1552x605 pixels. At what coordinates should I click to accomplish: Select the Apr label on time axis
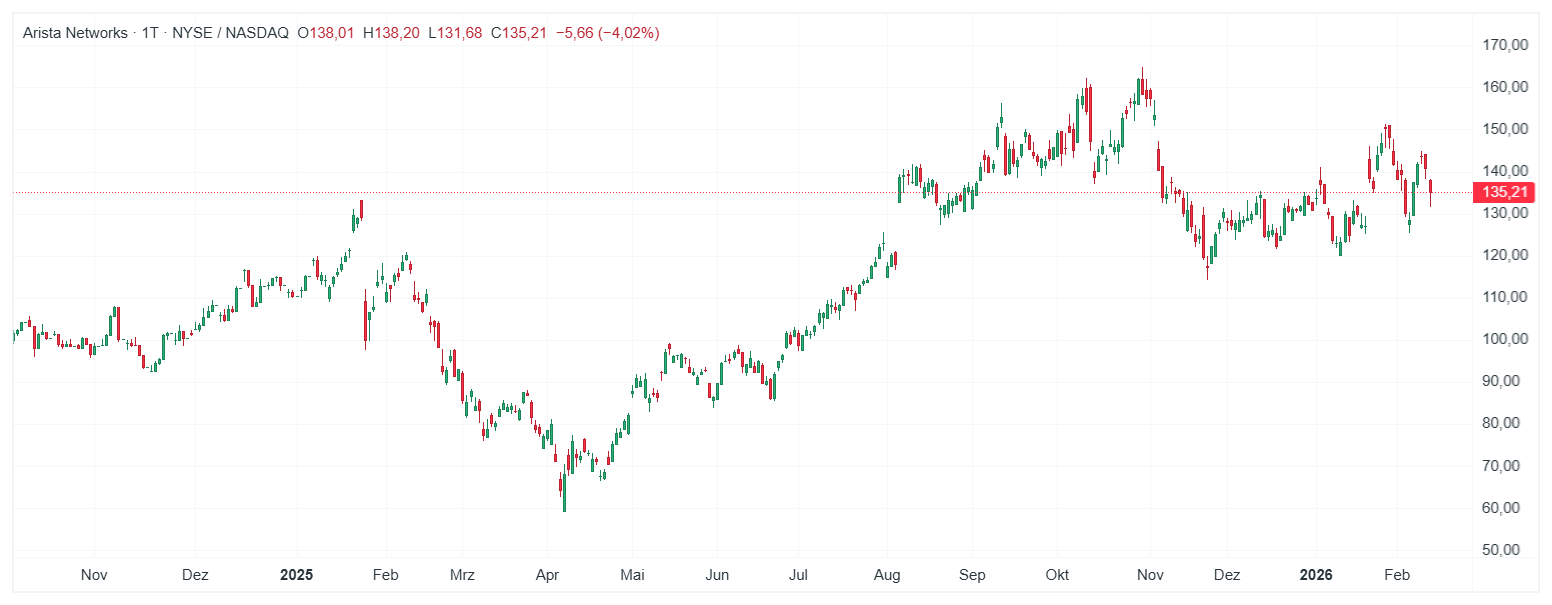click(546, 575)
